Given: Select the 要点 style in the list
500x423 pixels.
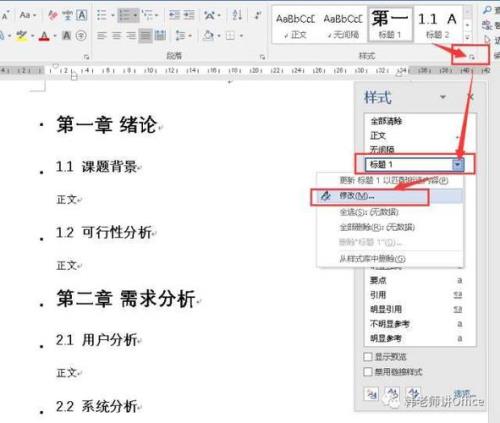Looking at the screenshot, I should [420, 280].
